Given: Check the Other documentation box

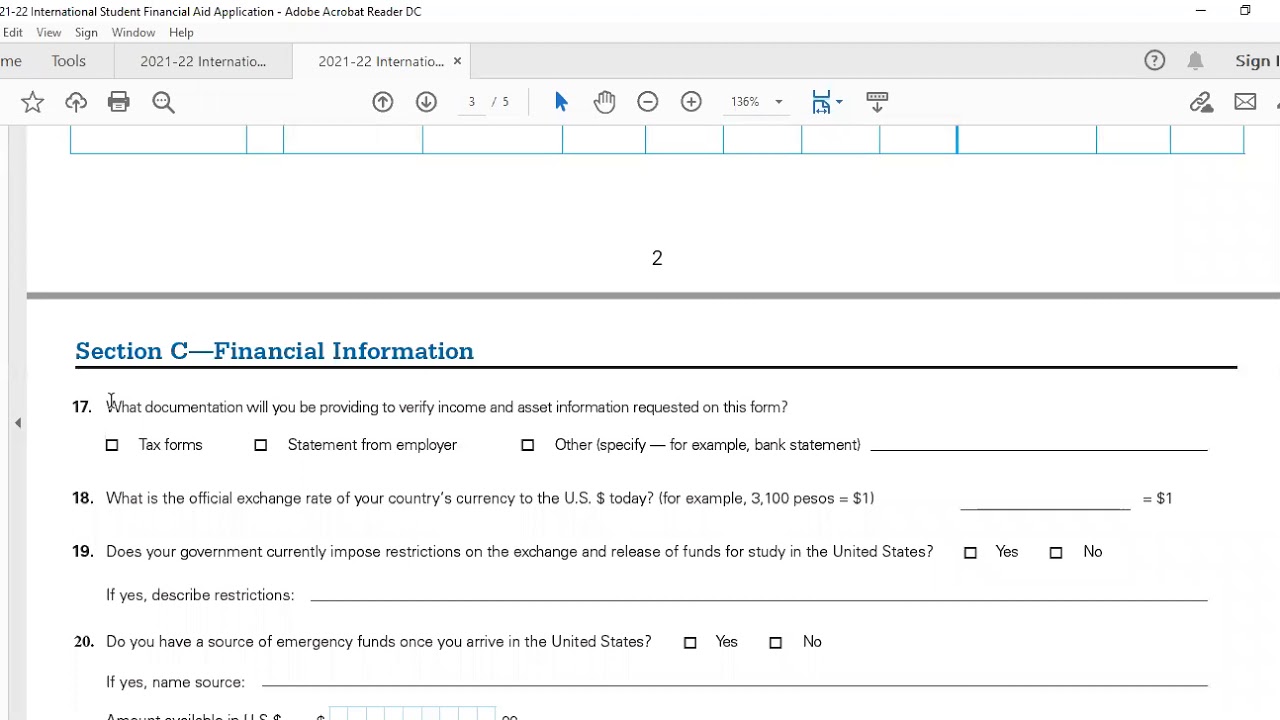Looking at the screenshot, I should click(528, 445).
